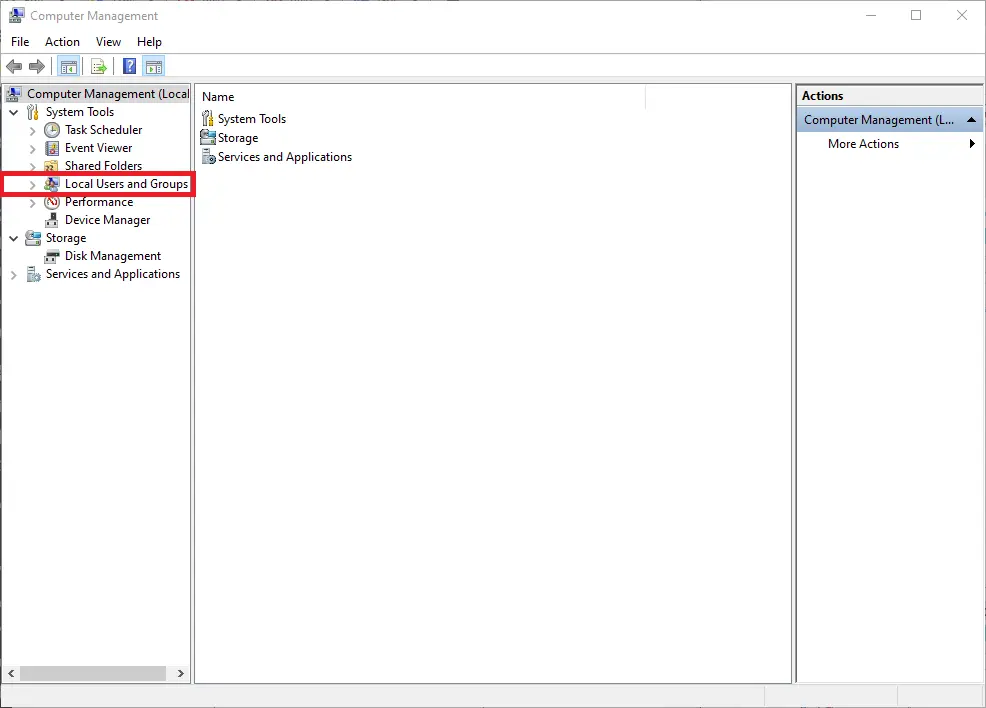This screenshot has width=986, height=708.
Task: Expand Services and Applications in the tree
Action: [13, 273]
